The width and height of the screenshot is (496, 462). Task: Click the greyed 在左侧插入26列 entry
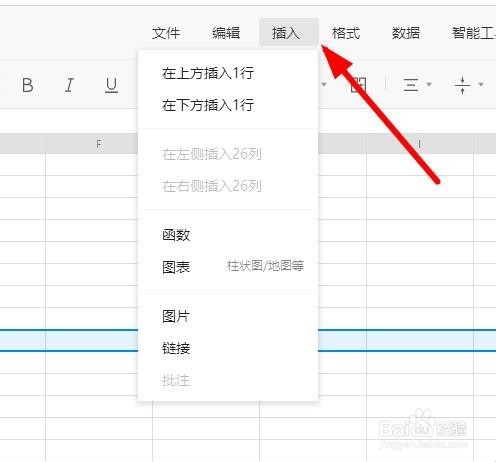(x=228, y=154)
